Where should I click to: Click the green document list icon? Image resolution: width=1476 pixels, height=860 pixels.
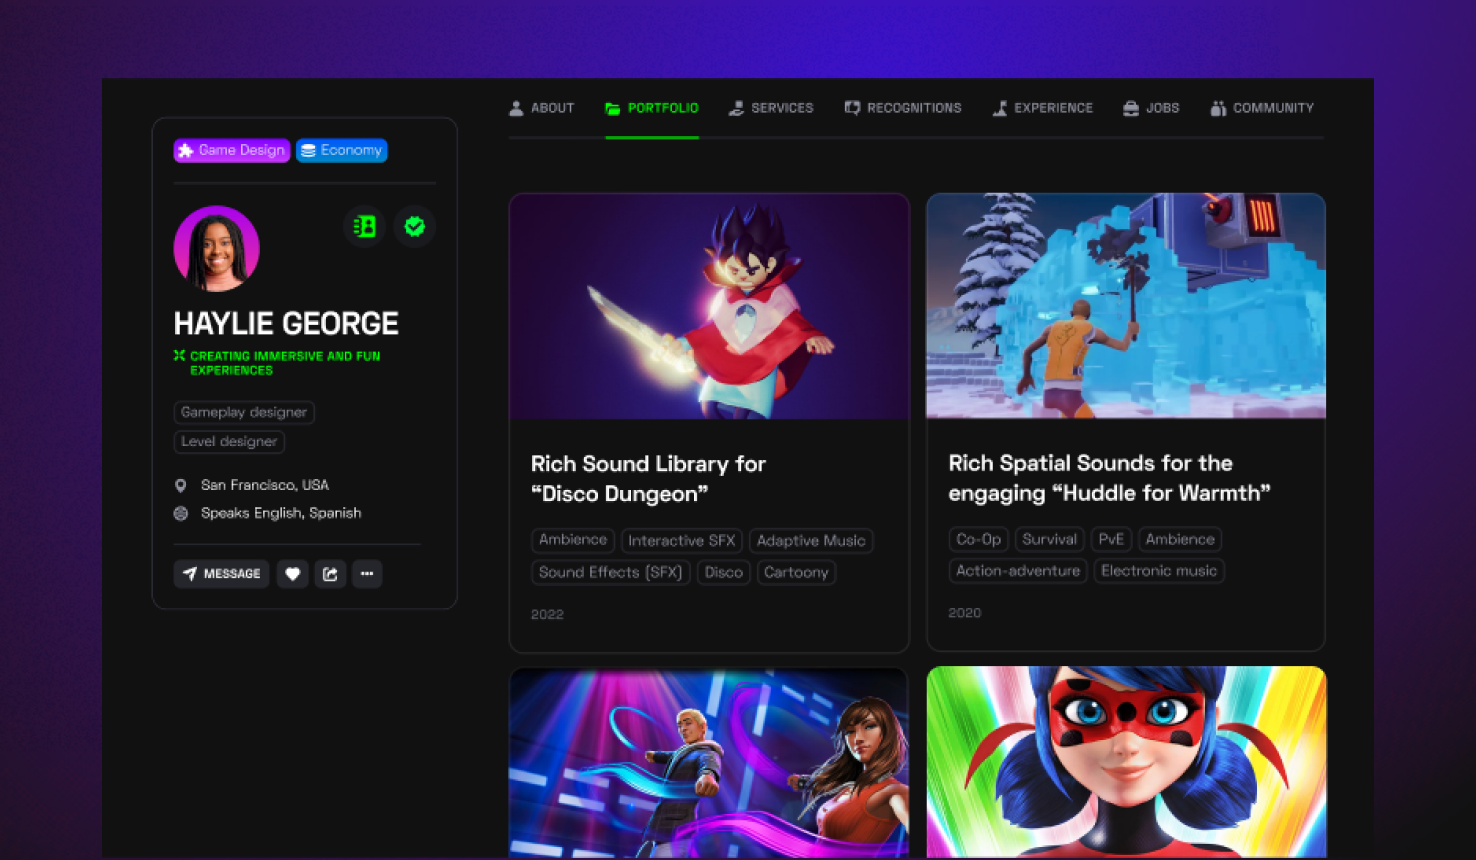[365, 227]
